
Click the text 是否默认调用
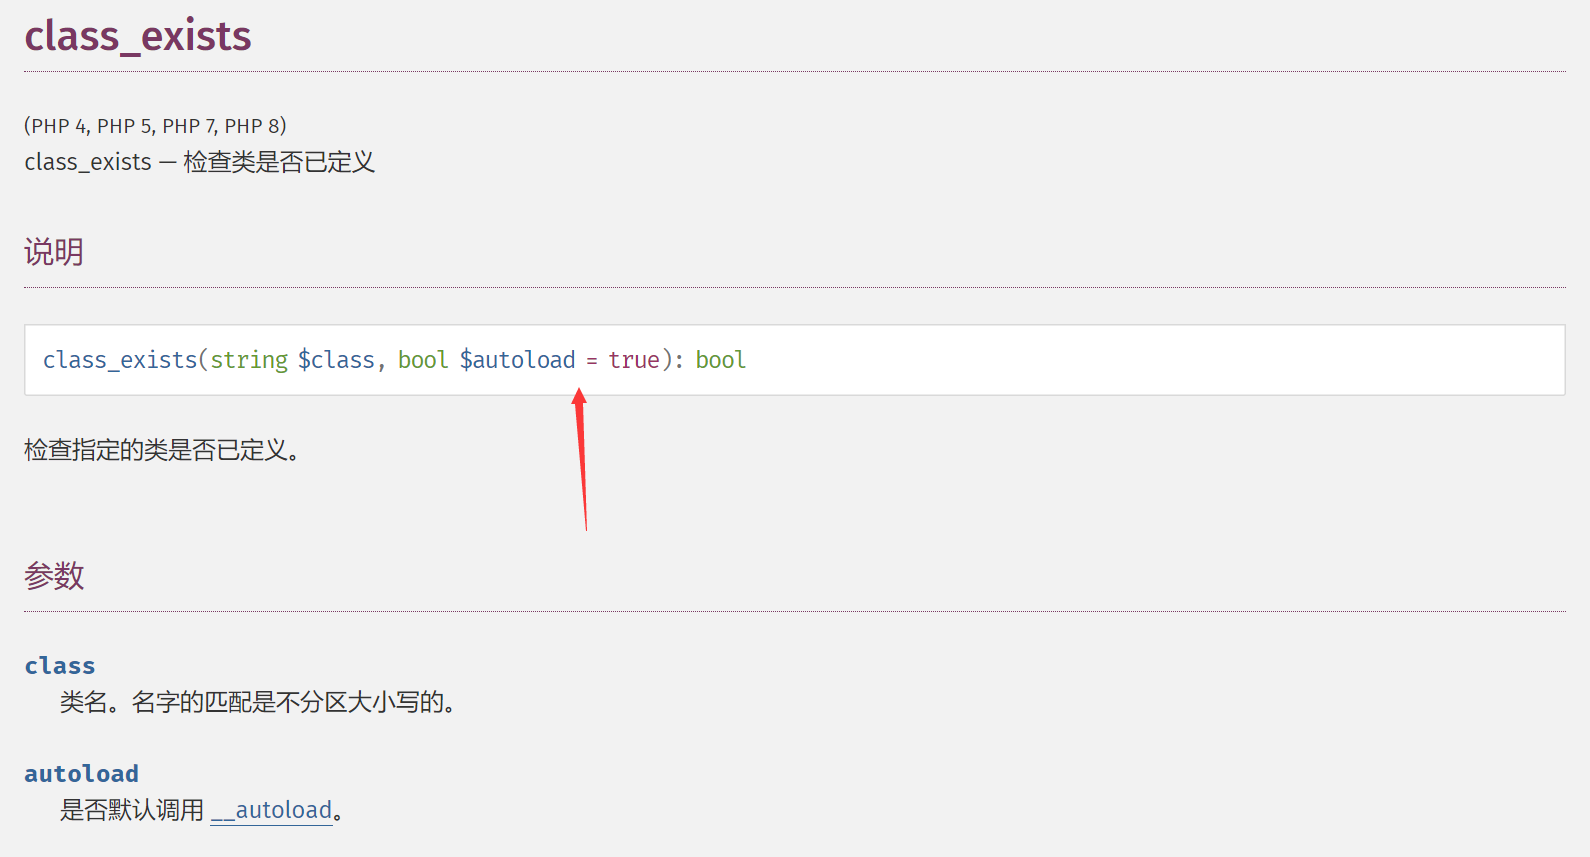pos(132,810)
